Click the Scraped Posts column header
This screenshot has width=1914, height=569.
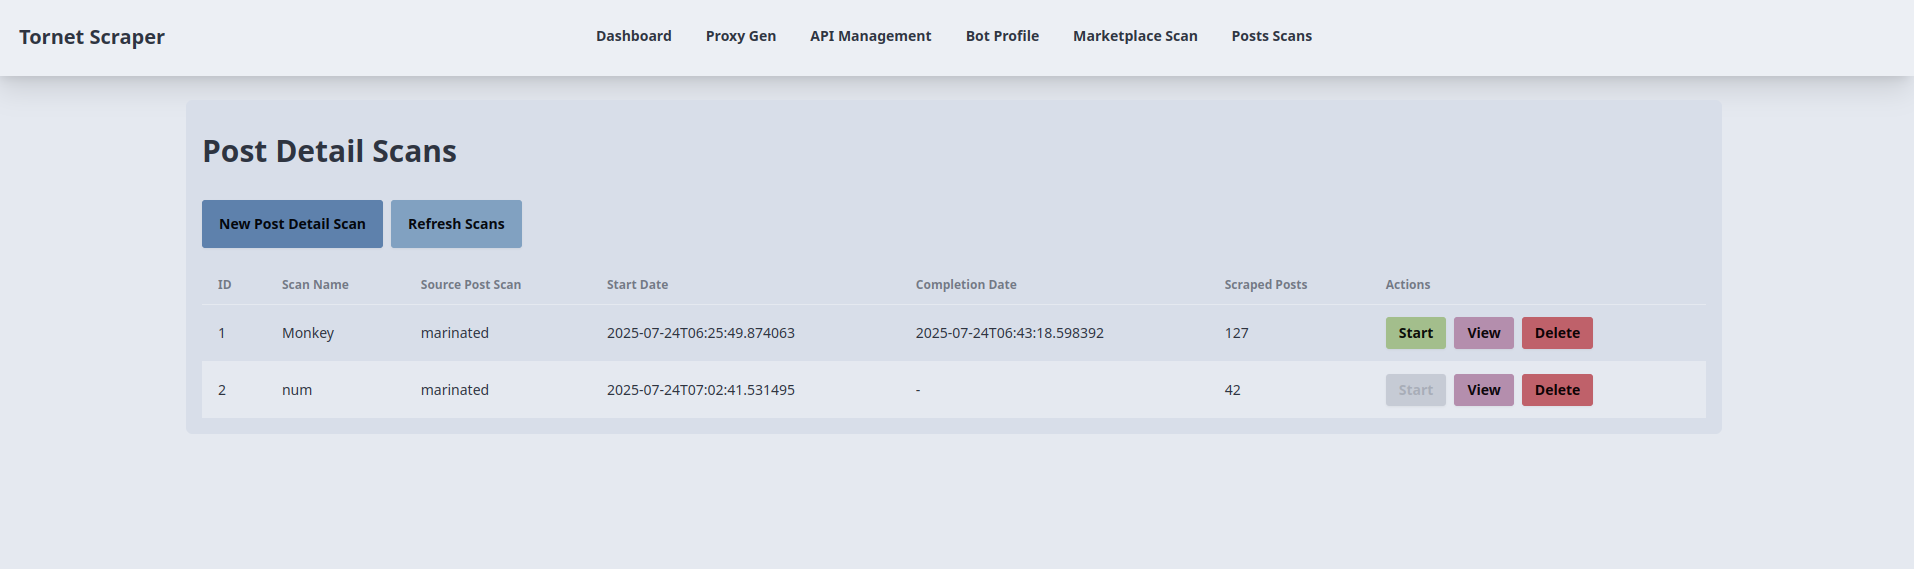1265,285
